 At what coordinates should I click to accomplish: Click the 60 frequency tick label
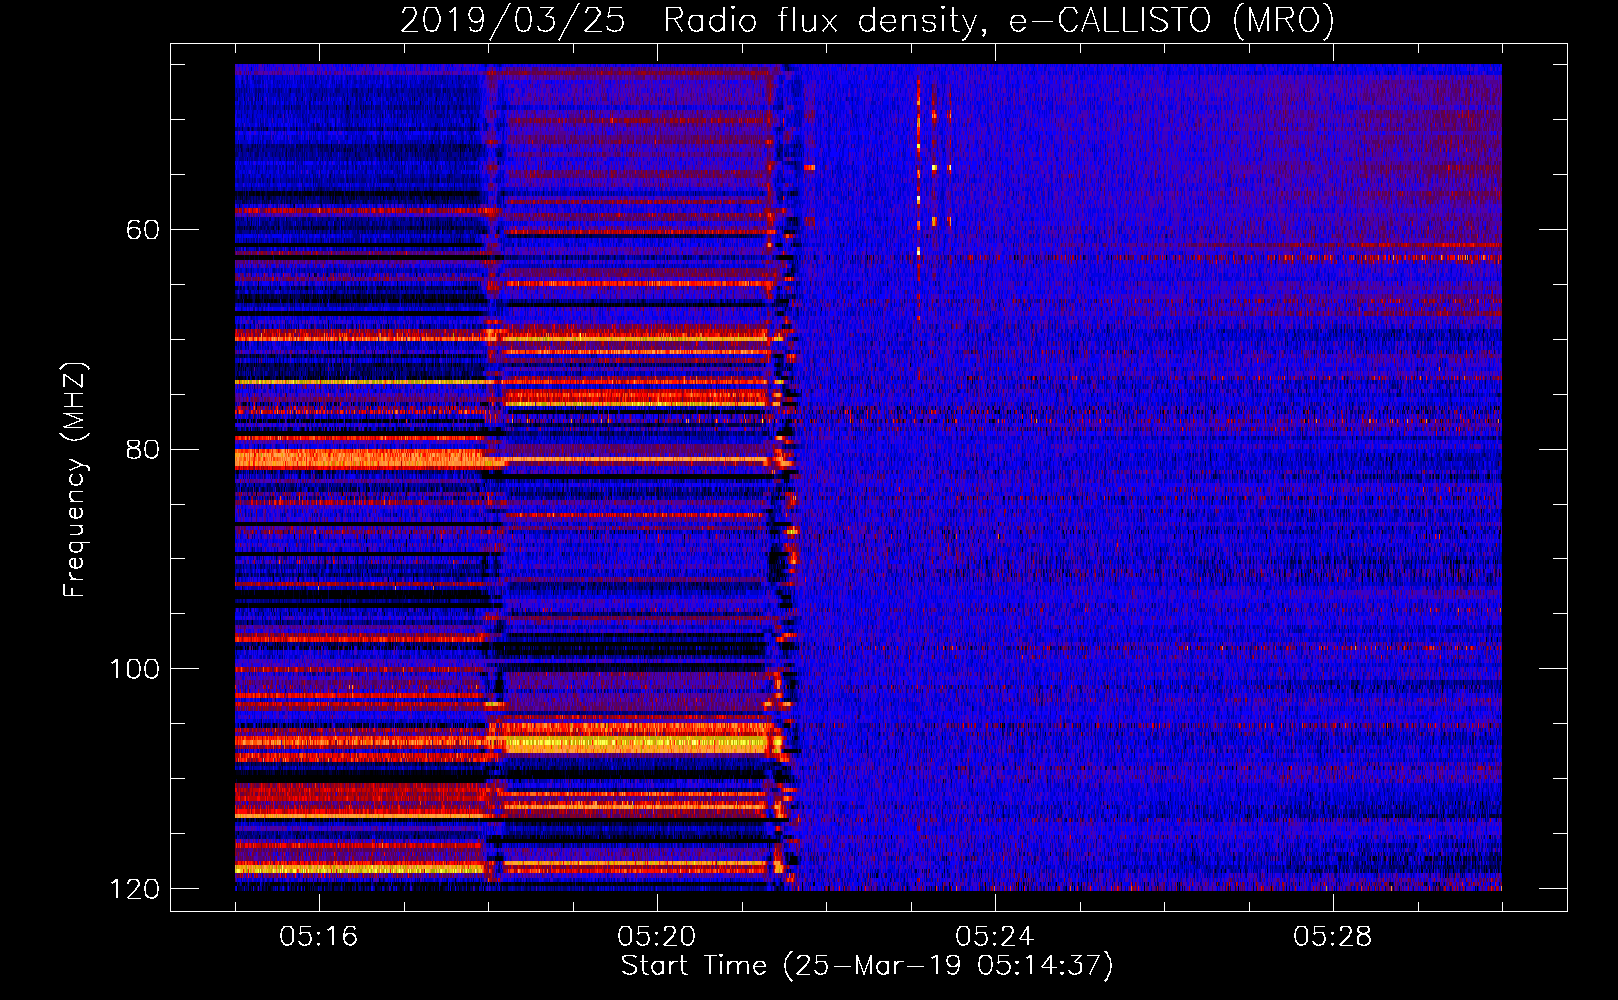(x=143, y=230)
